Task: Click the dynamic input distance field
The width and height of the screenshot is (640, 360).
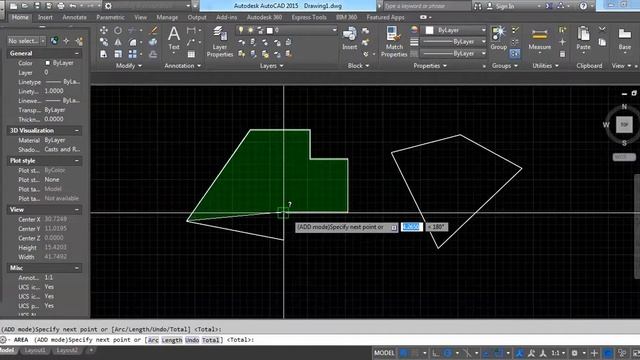Action: pos(411,227)
